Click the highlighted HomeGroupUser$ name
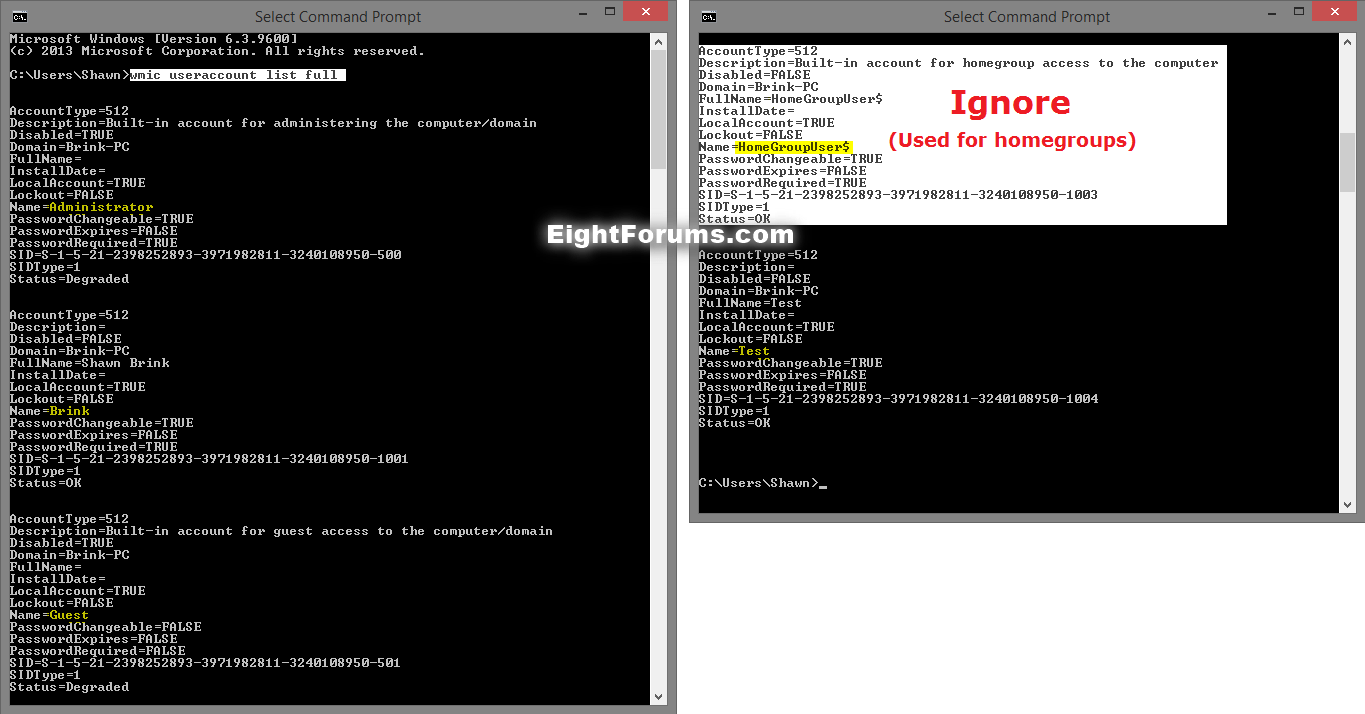The height and width of the screenshot is (714, 1365). click(x=794, y=147)
